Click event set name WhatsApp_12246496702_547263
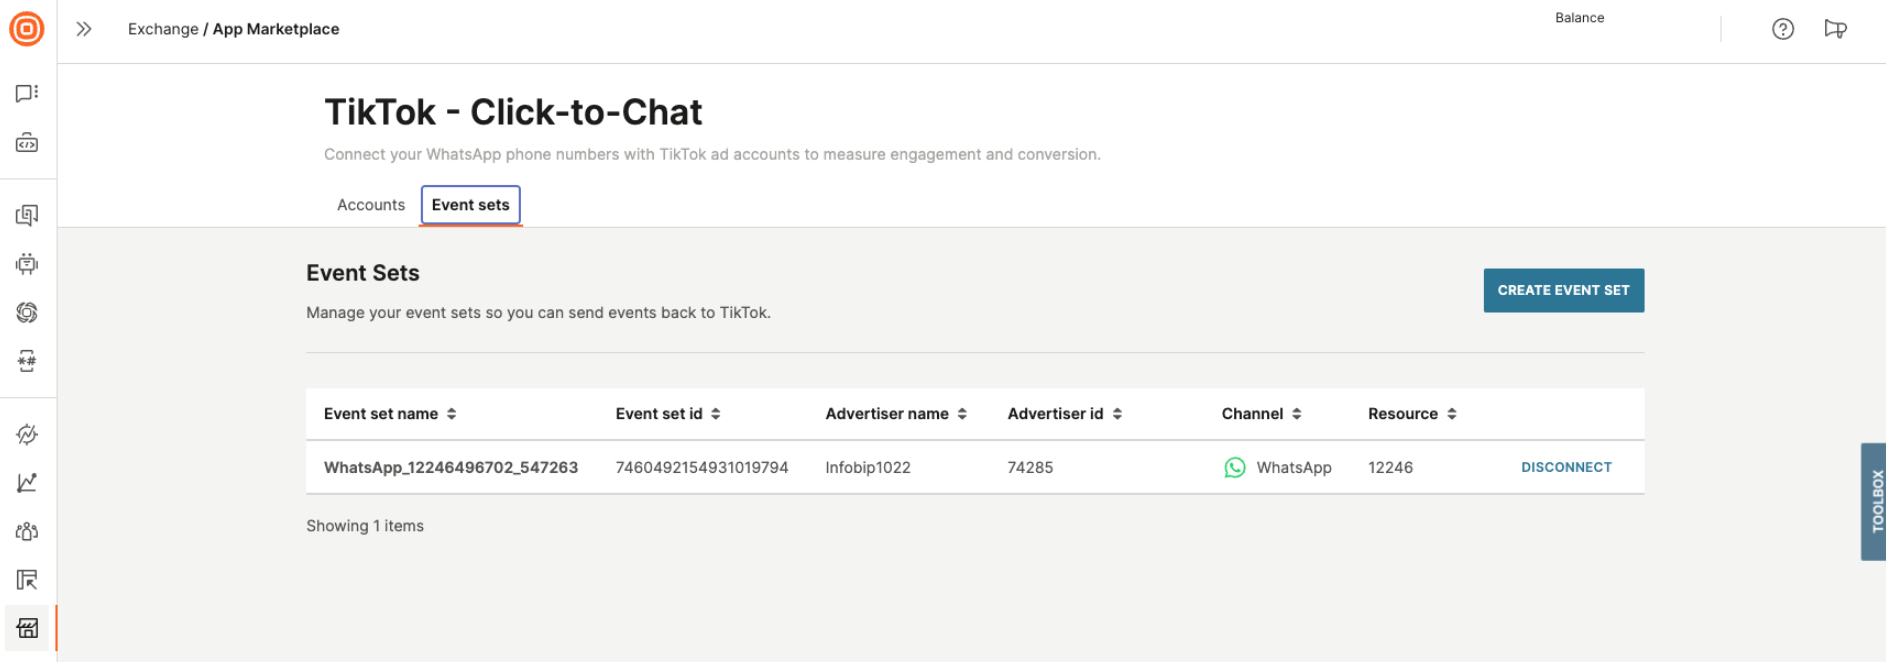1886x662 pixels. click(451, 468)
